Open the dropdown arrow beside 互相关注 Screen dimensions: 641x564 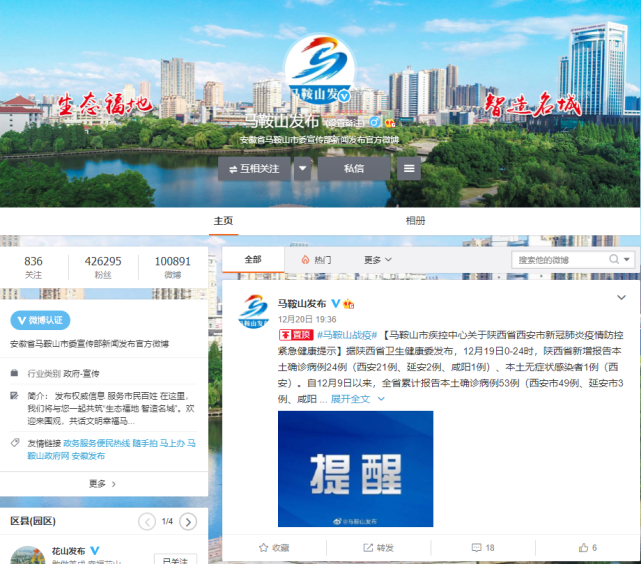(x=303, y=168)
